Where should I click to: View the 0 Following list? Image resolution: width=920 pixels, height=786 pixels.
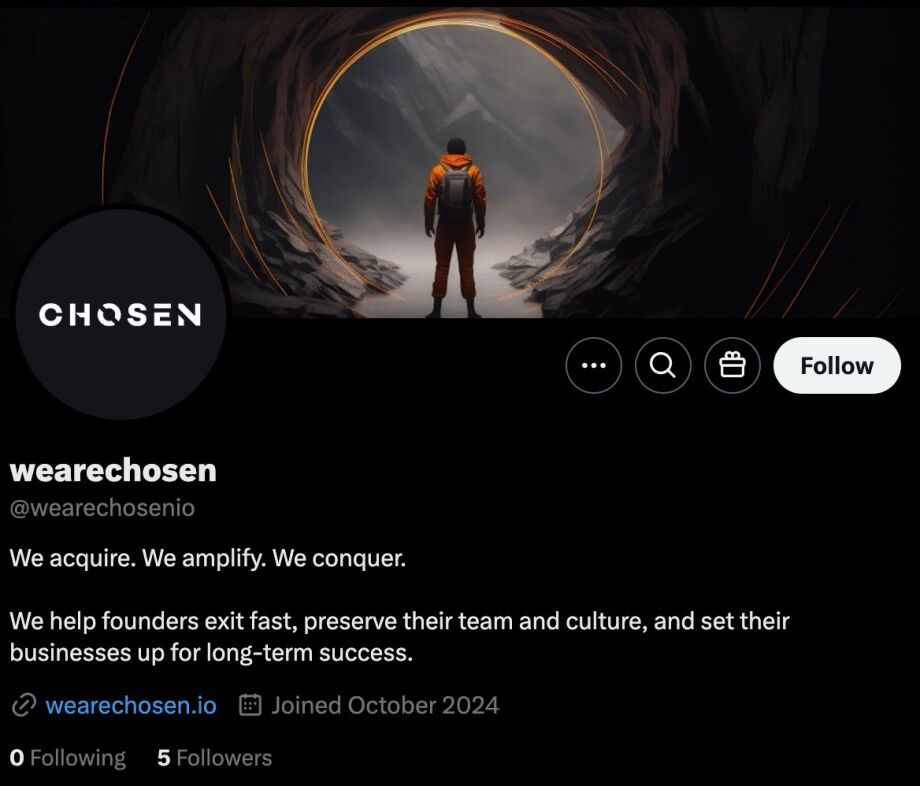point(67,758)
